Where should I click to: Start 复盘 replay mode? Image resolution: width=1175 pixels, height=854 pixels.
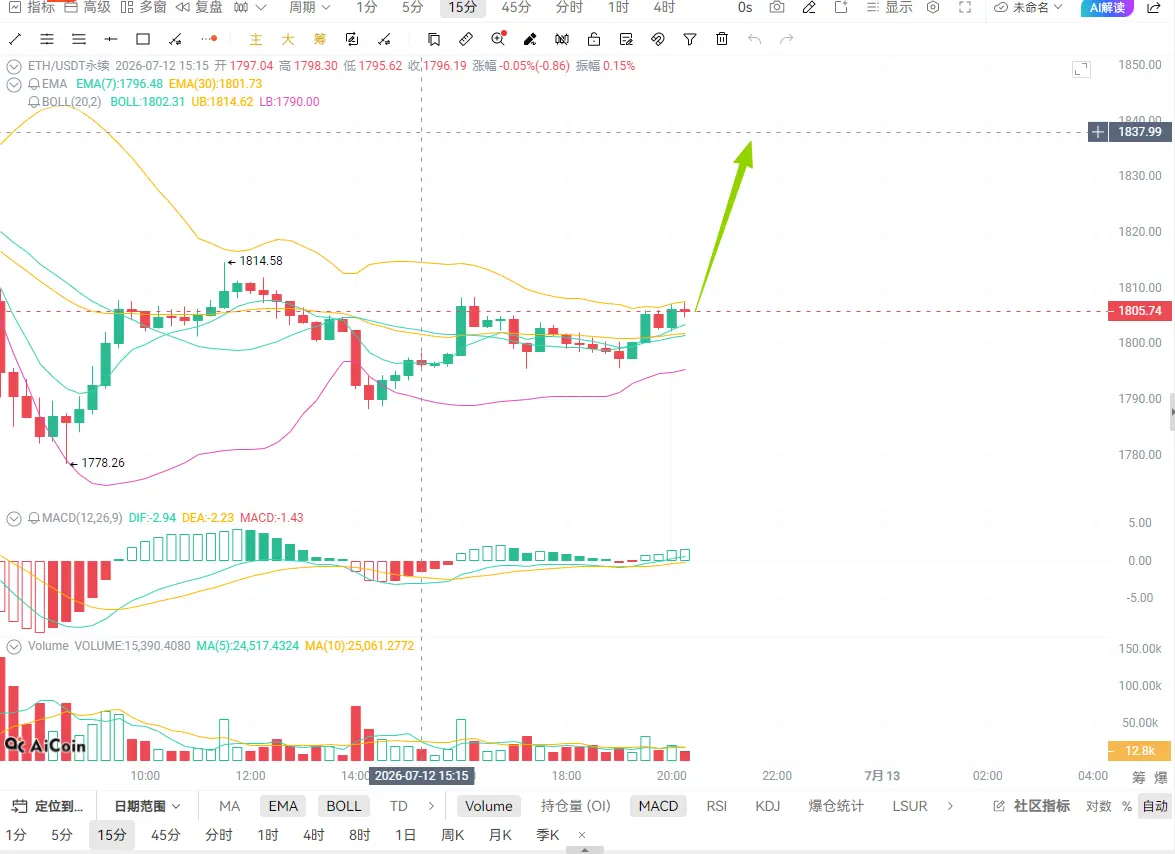(x=199, y=7)
